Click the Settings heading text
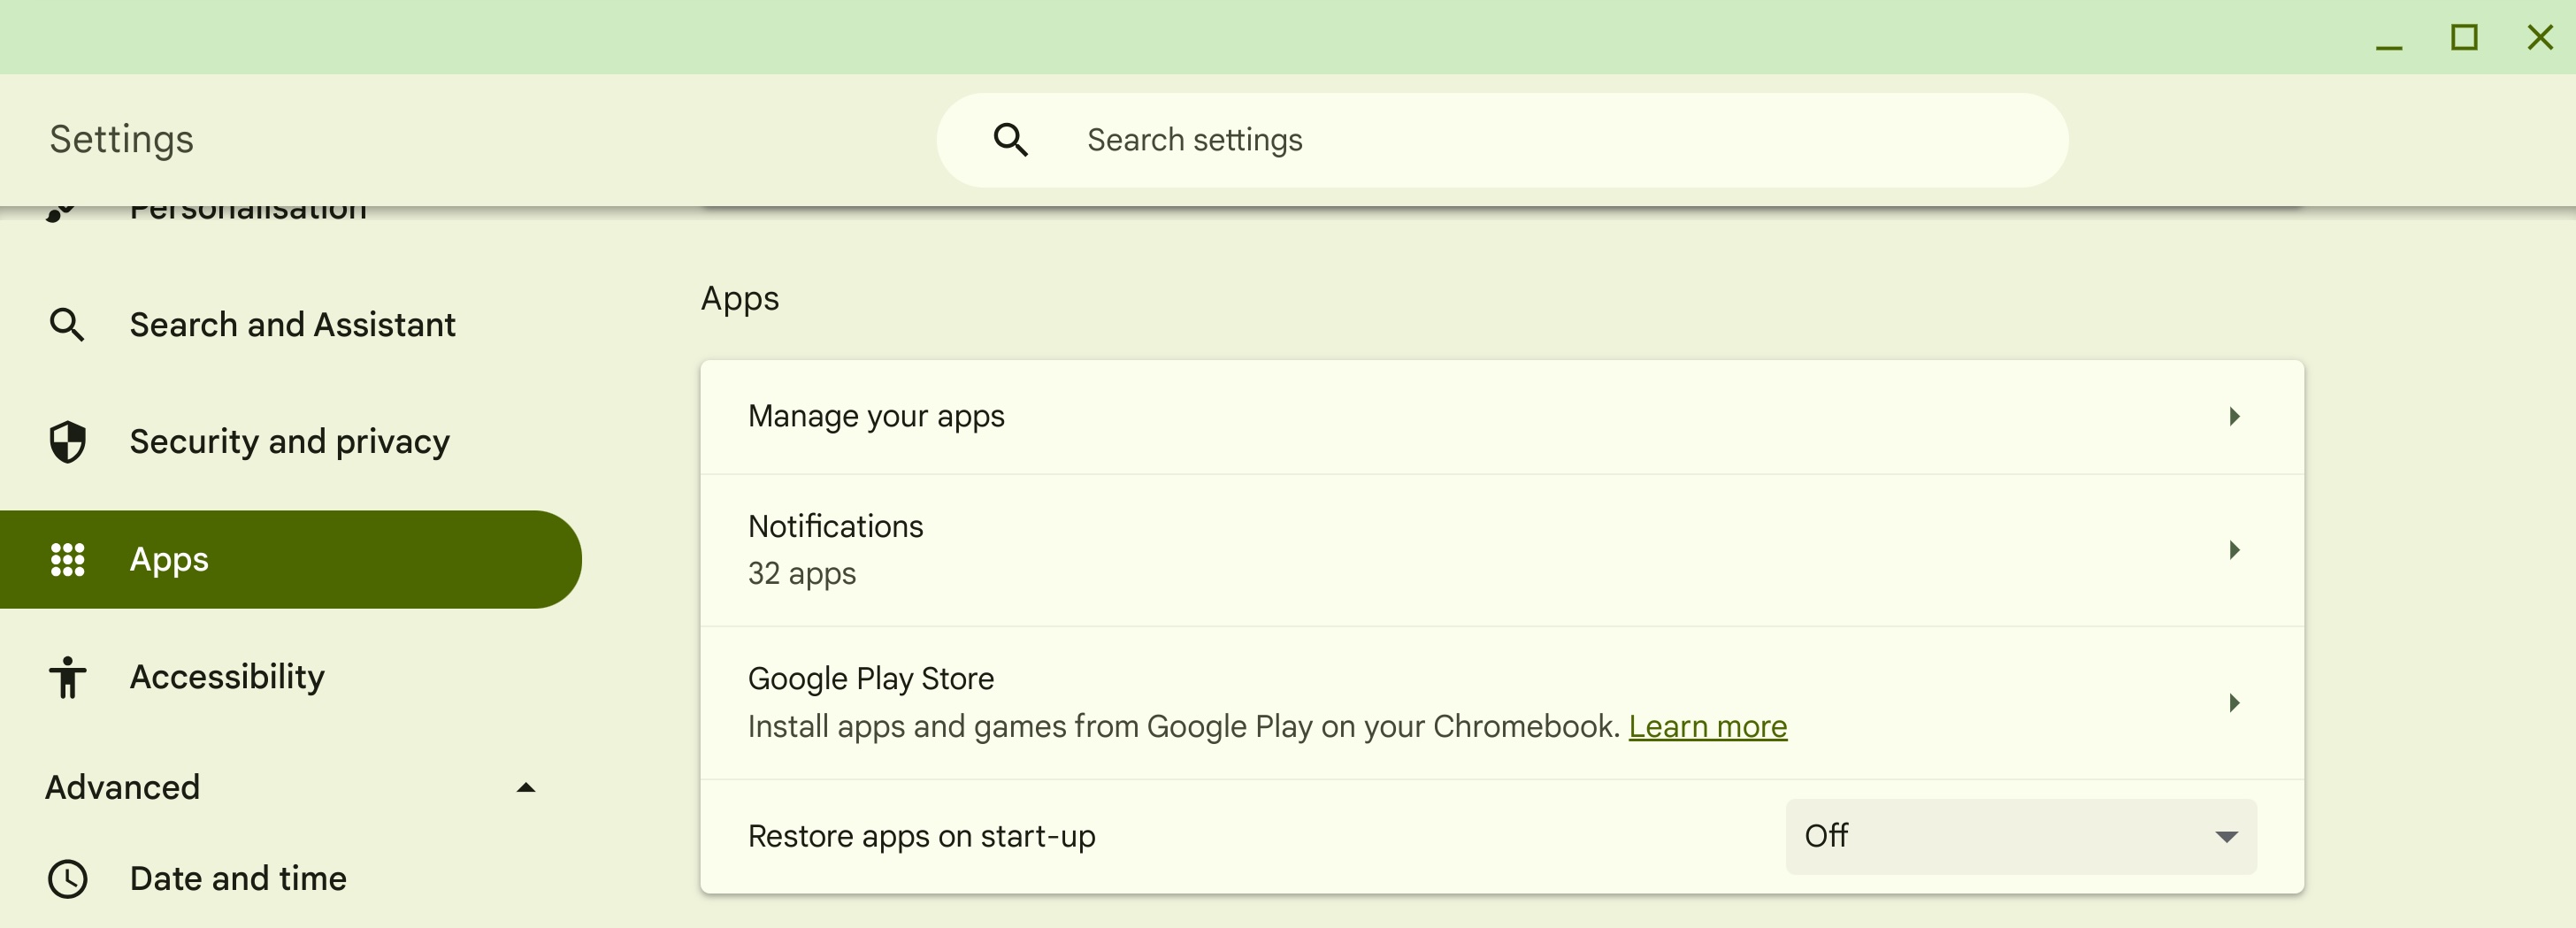 [x=120, y=139]
